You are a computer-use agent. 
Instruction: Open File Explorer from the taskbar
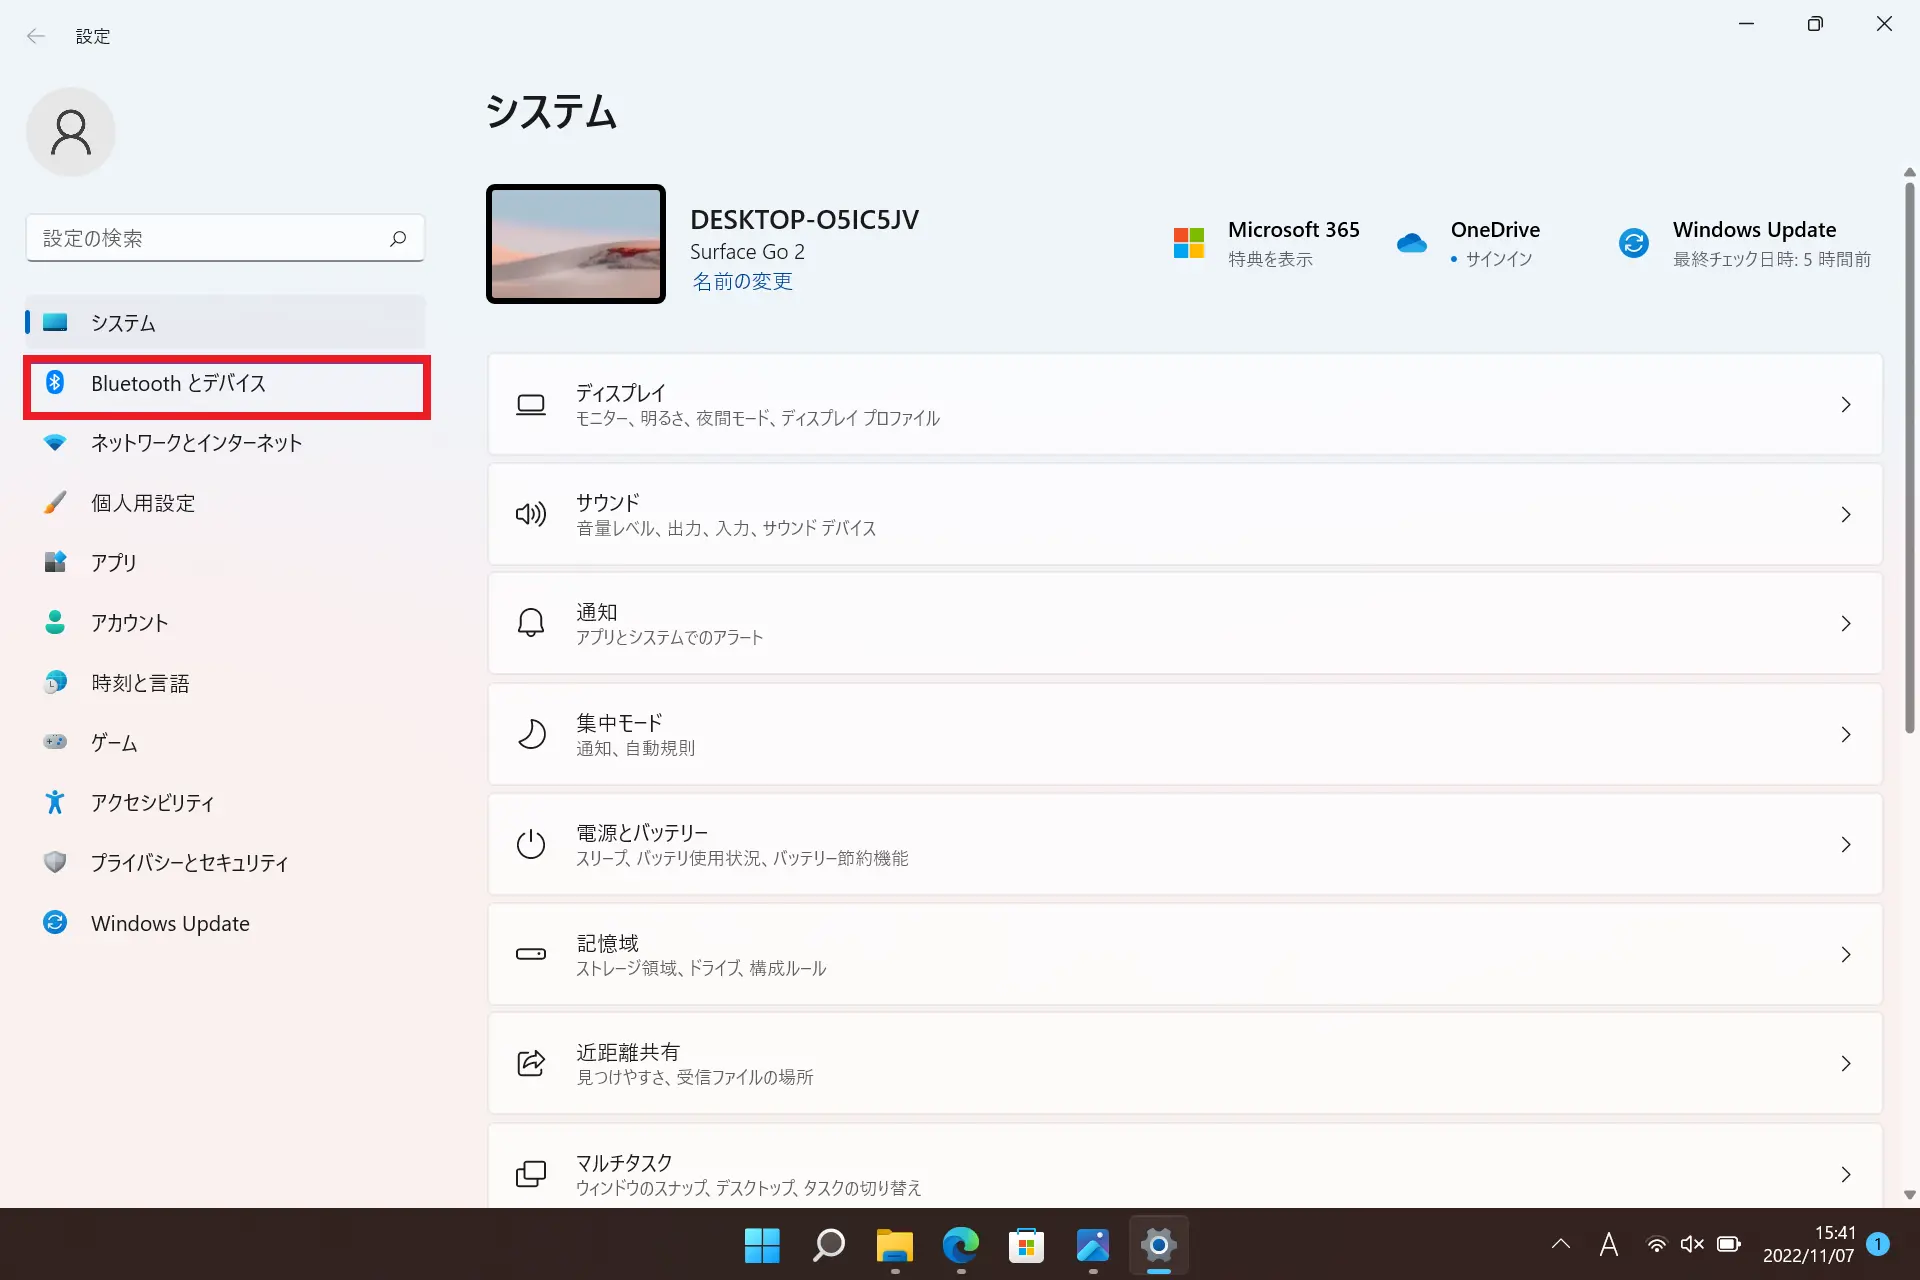[x=894, y=1245]
